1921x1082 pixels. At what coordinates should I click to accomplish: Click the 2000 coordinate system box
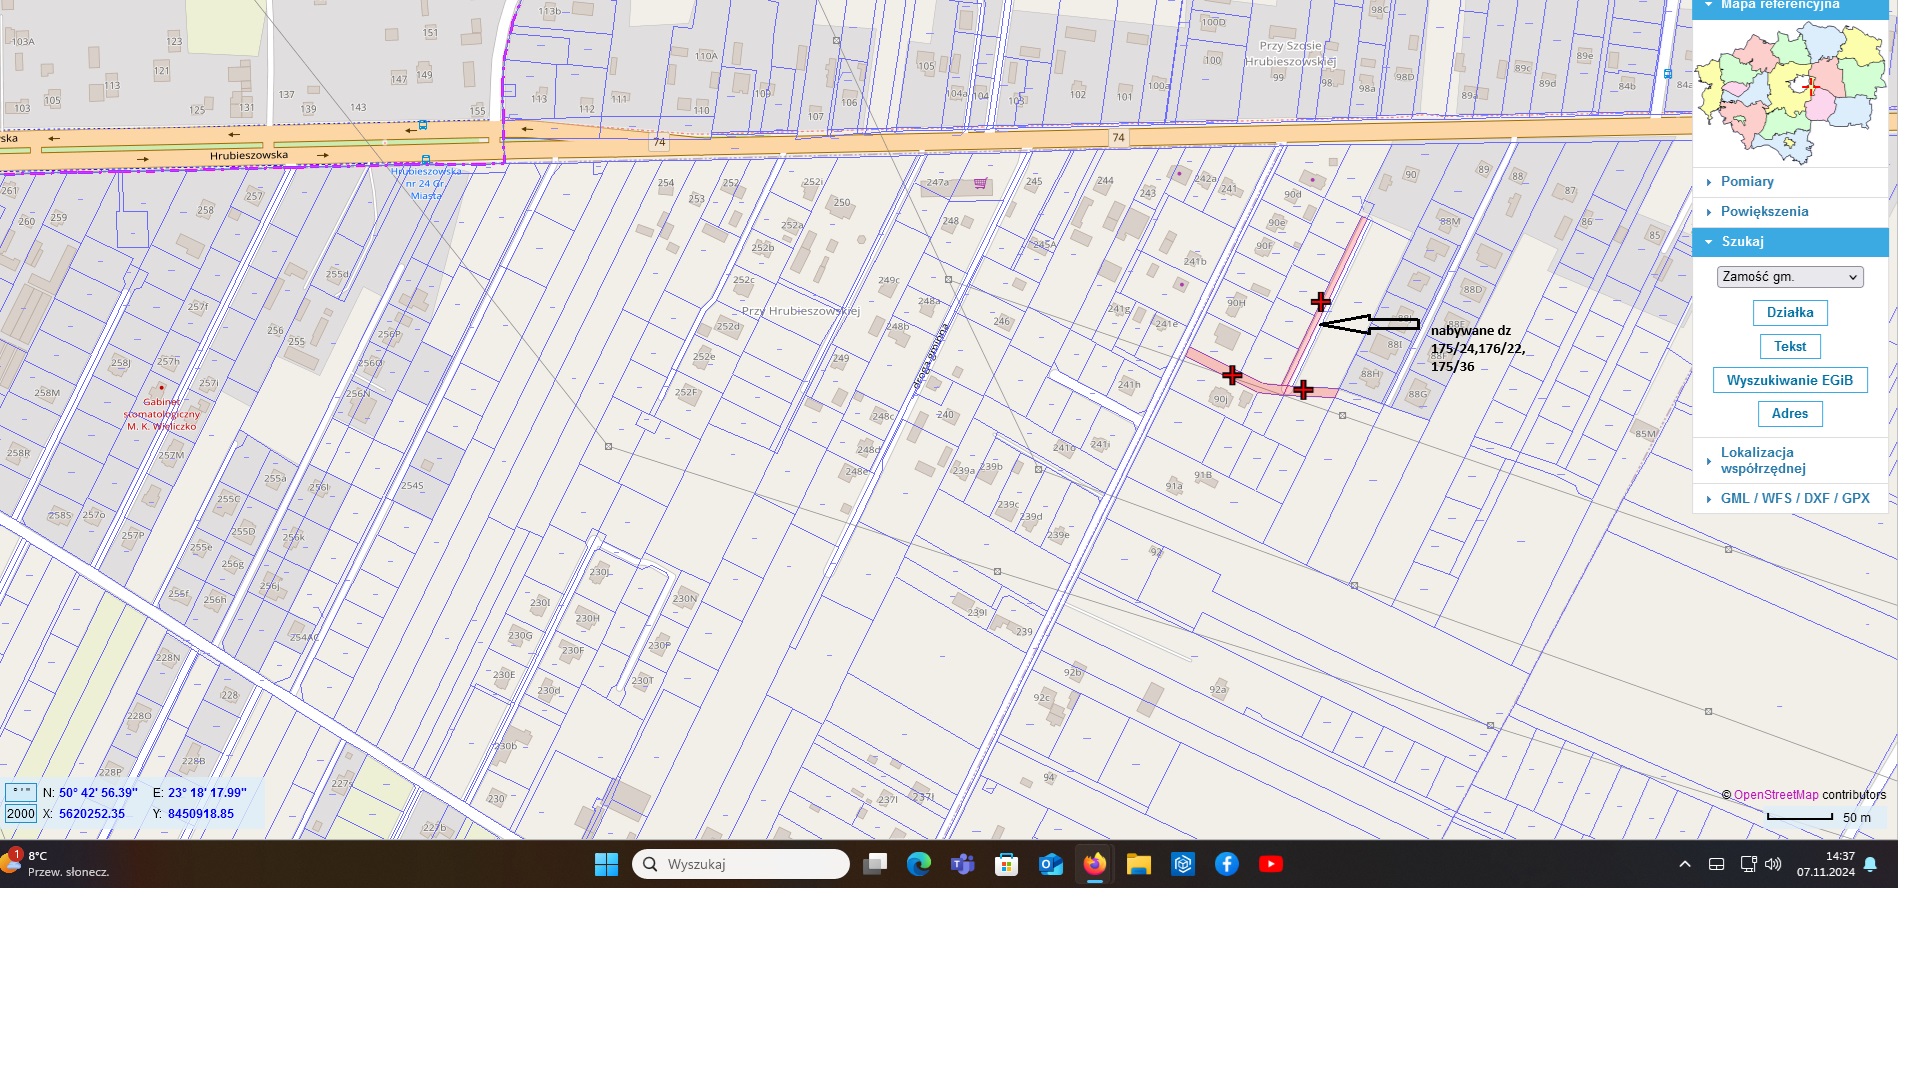pyautogui.click(x=21, y=814)
